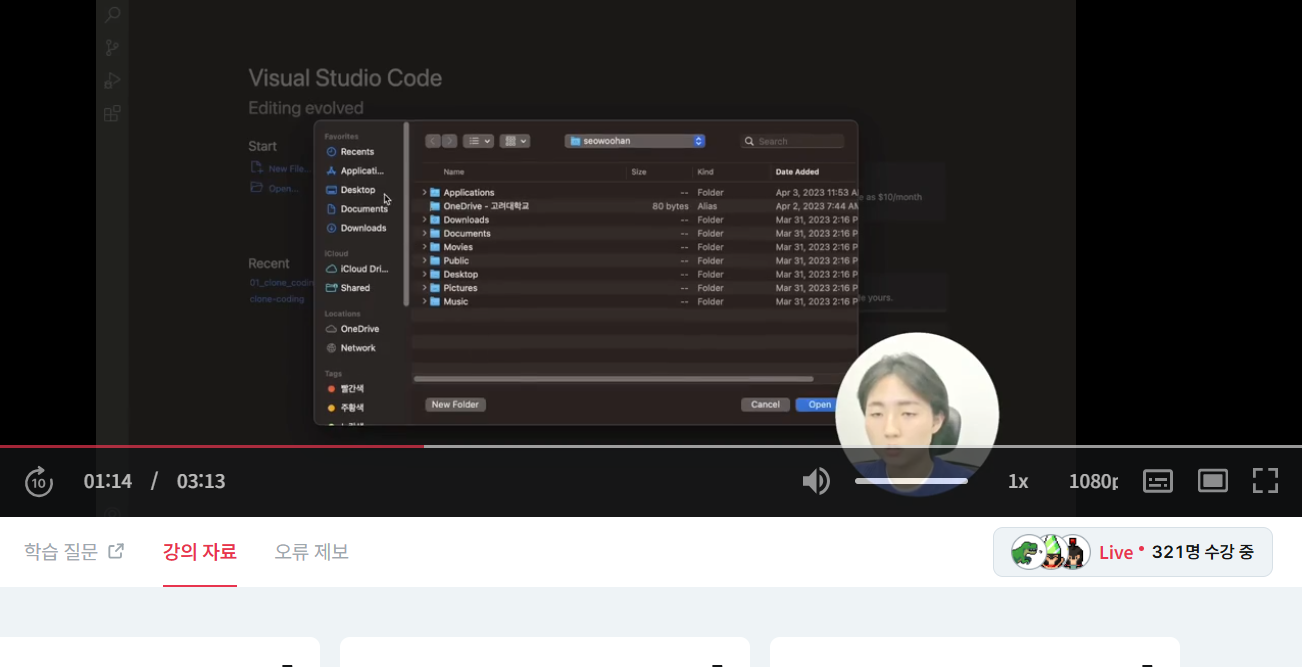Go forward with file dialog forward arrow

(x=450, y=141)
